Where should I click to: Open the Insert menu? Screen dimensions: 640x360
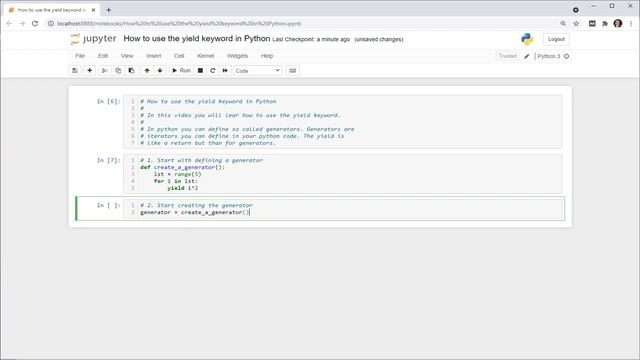(x=154, y=56)
